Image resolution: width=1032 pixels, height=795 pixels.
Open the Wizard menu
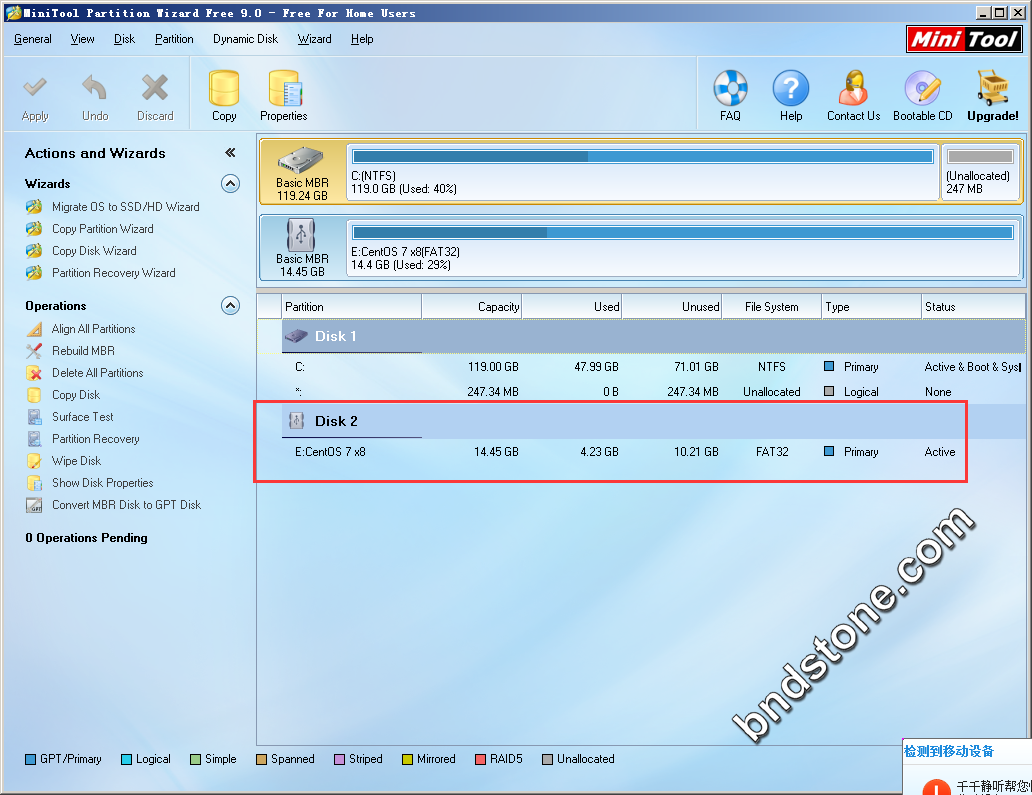pyautogui.click(x=315, y=39)
